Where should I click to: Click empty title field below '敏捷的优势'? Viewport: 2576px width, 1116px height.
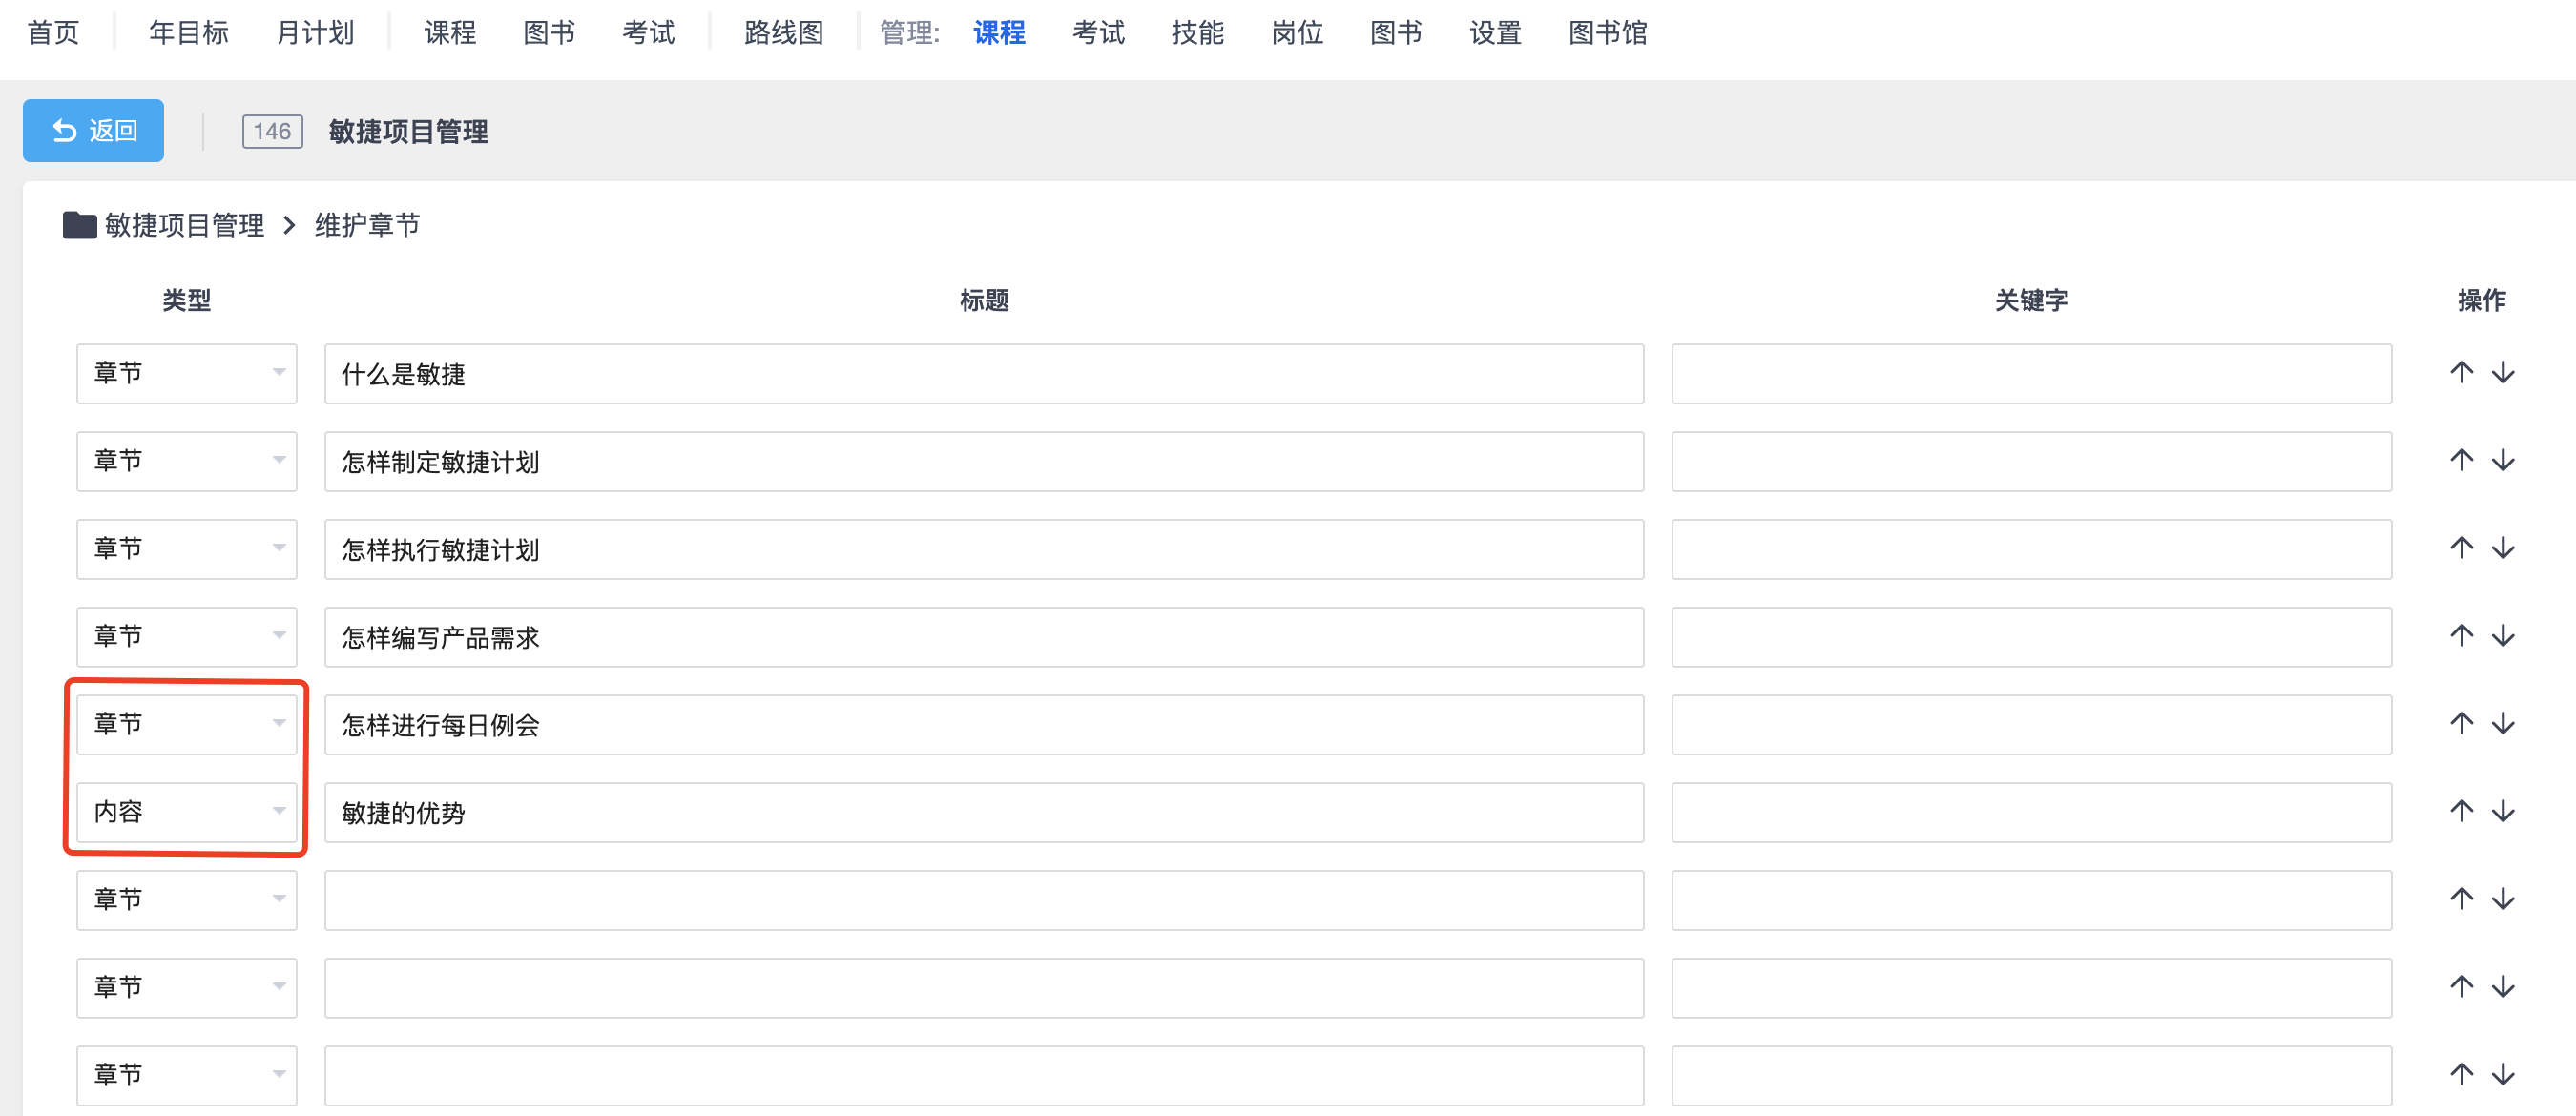pyautogui.click(x=984, y=900)
